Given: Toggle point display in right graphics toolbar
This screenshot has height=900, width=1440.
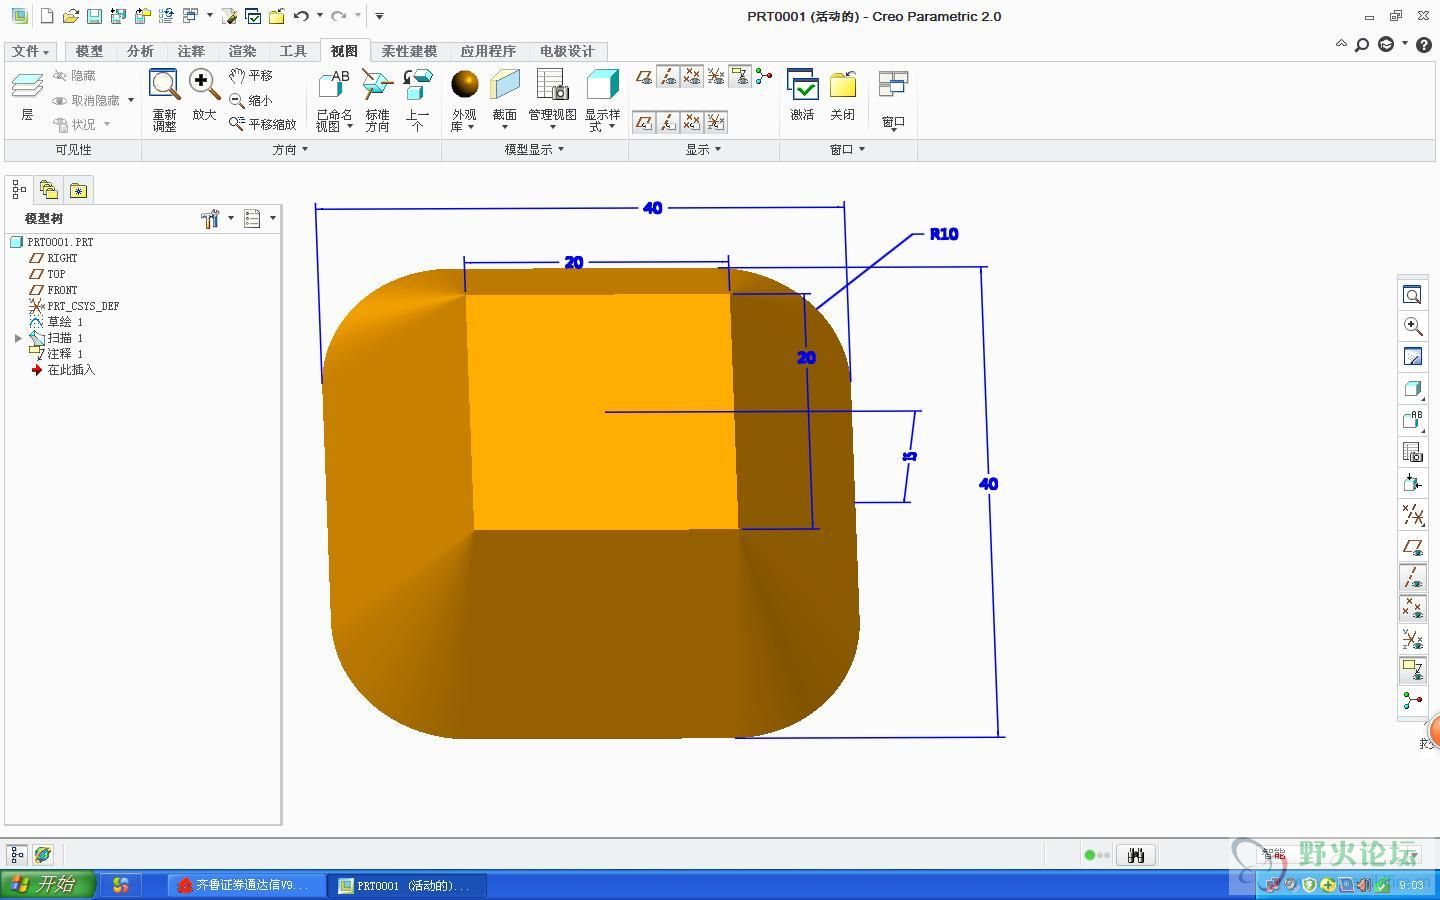Looking at the screenshot, I should 1412,608.
